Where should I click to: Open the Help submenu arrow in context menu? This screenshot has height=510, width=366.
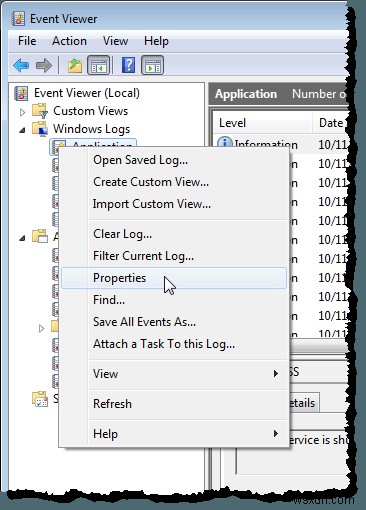click(276, 434)
